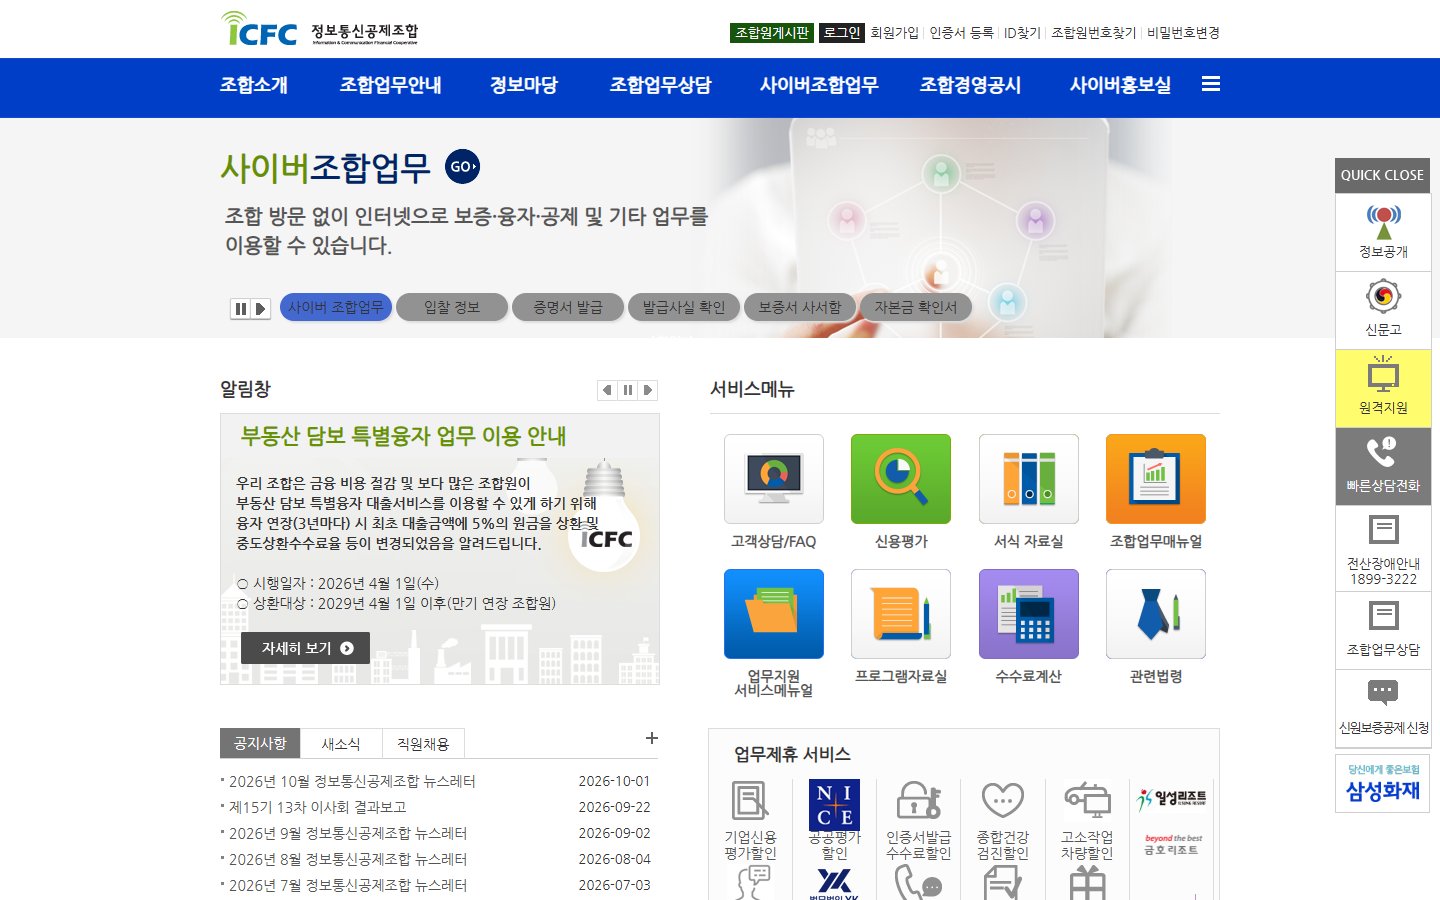The width and height of the screenshot is (1440, 900).
Task: Pause the 알림창 notice rotation
Action: tap(628, 390)
